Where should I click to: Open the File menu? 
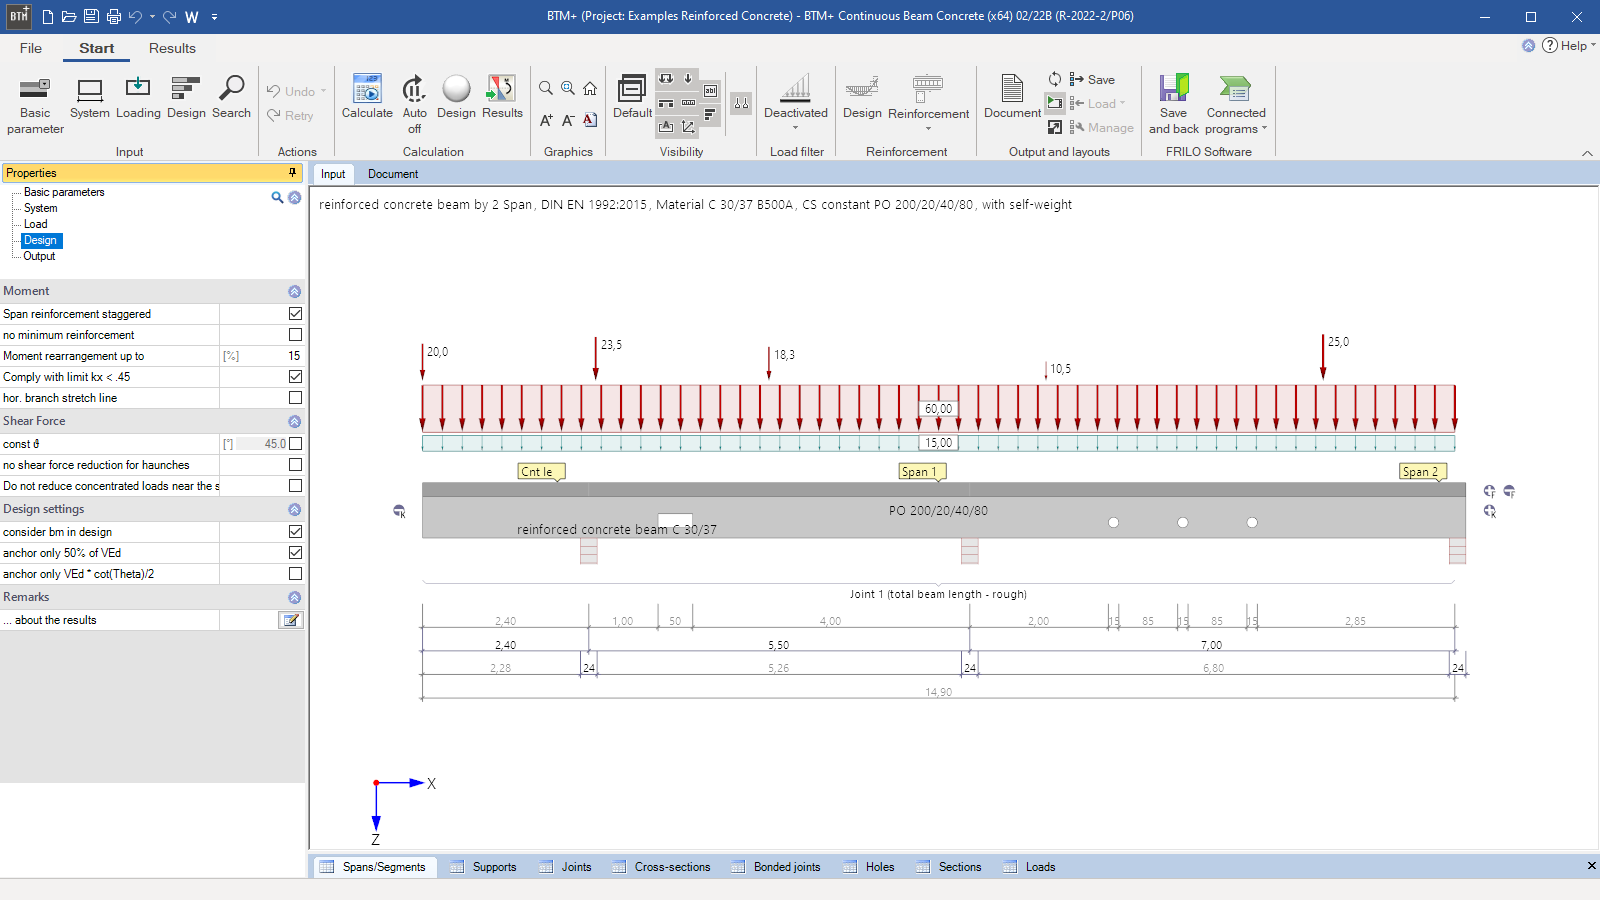[x=31, y=48]
